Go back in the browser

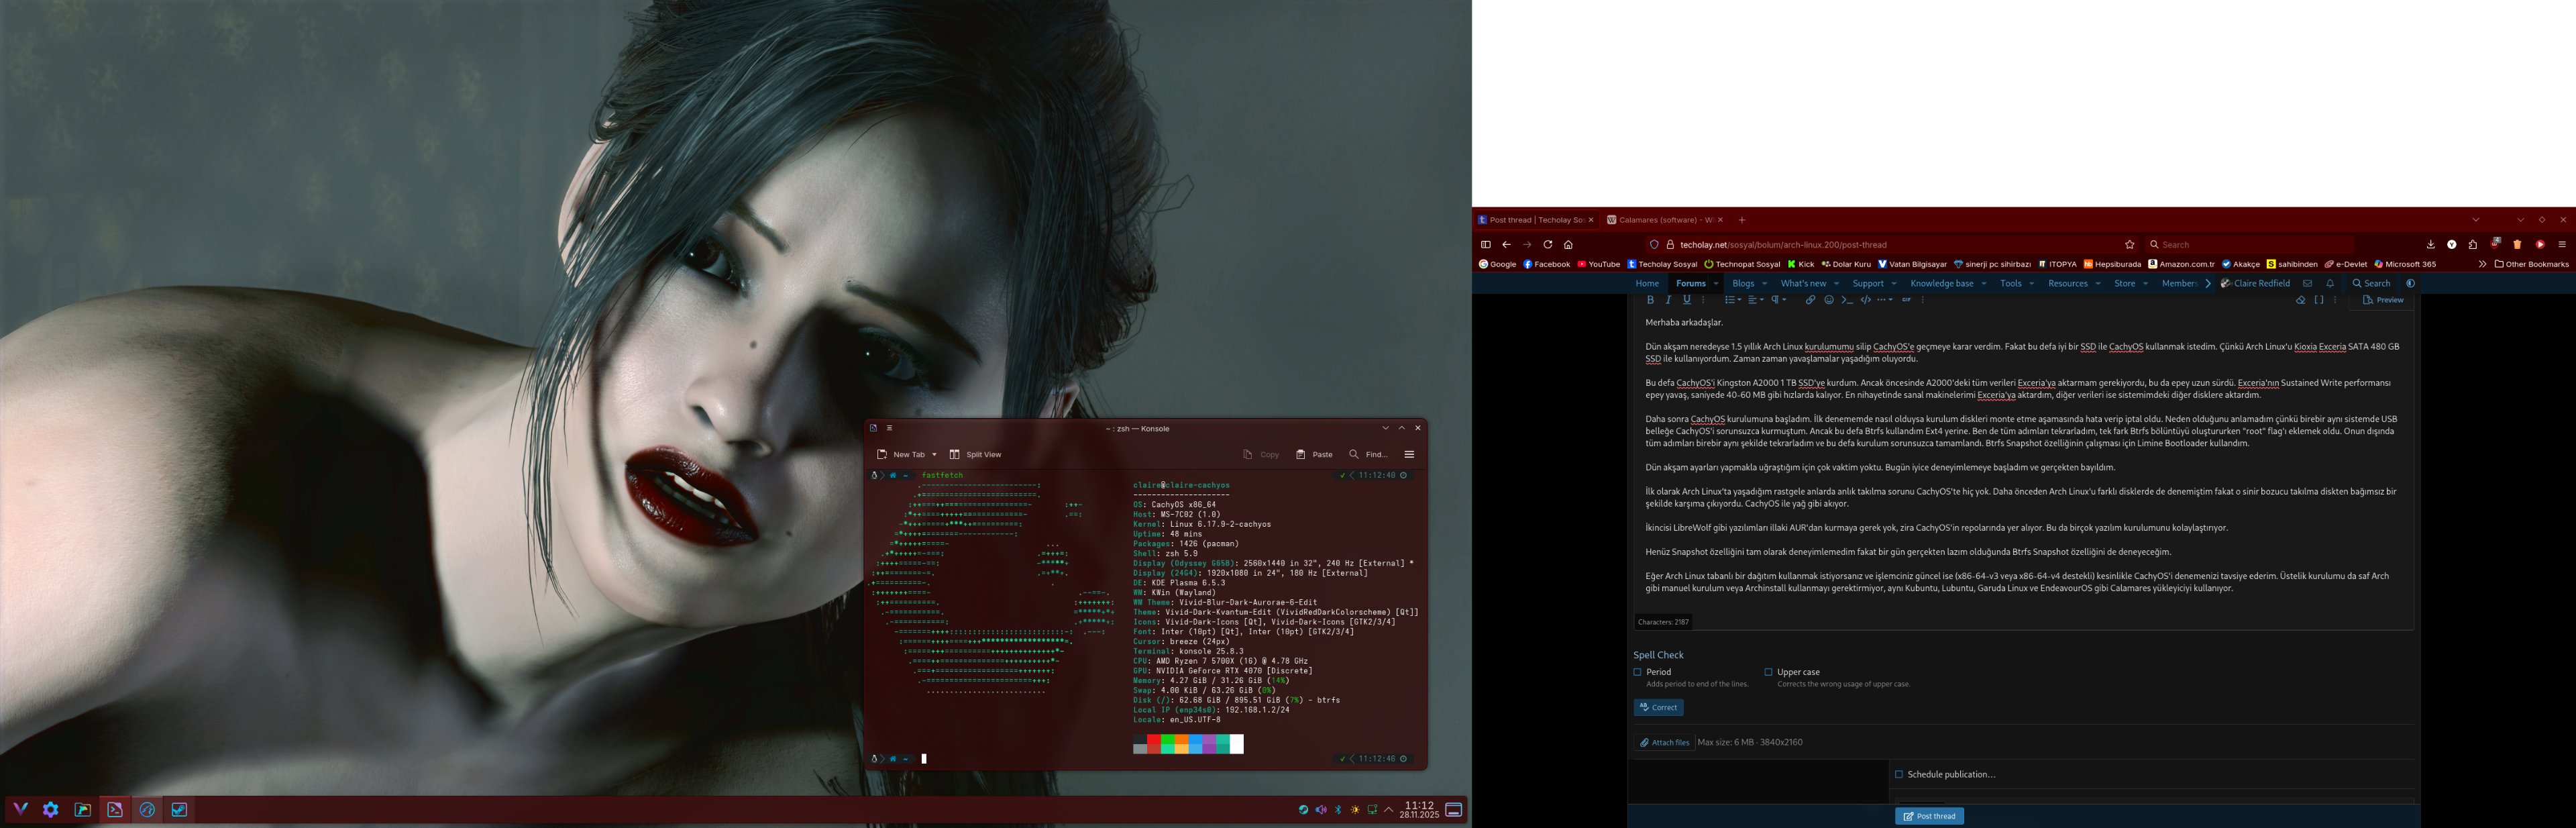click(1506, 245)
